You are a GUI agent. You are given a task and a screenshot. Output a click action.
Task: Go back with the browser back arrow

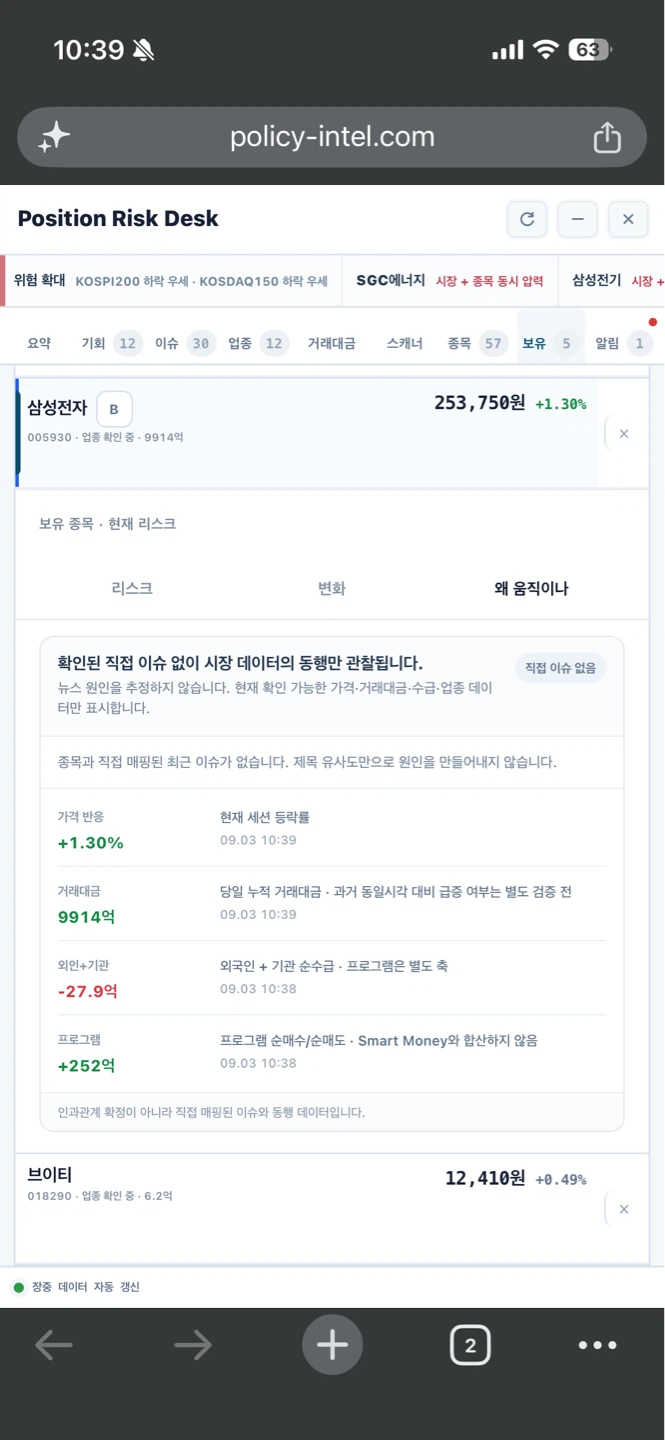[53, 1345]
